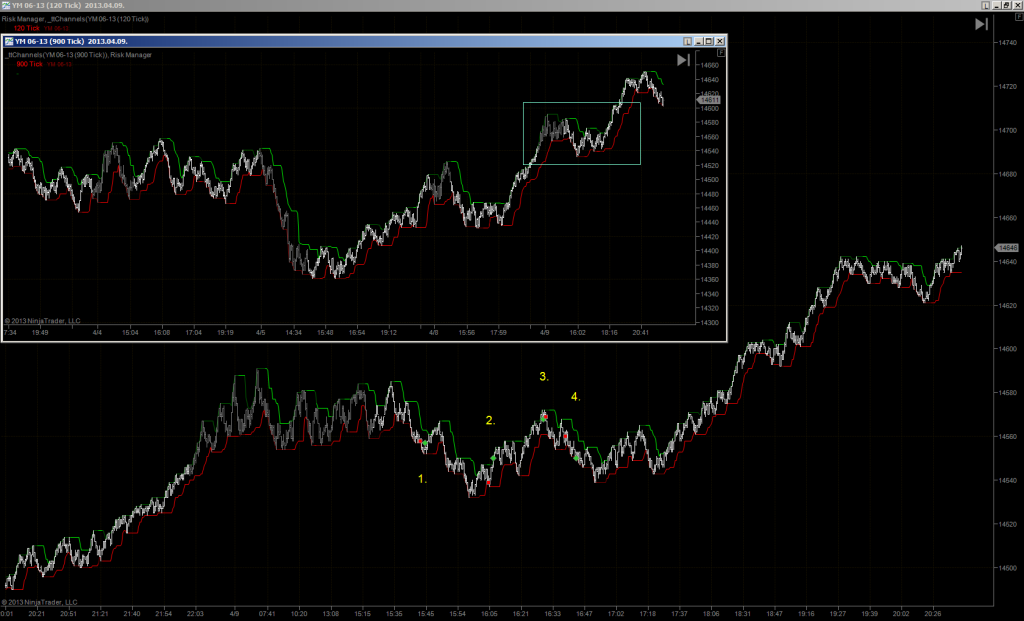The width and height of the screenshot is (1024, 621).
Task: Click the 20:41 time label on the 900 Tick chart
Action: point(641,332)
